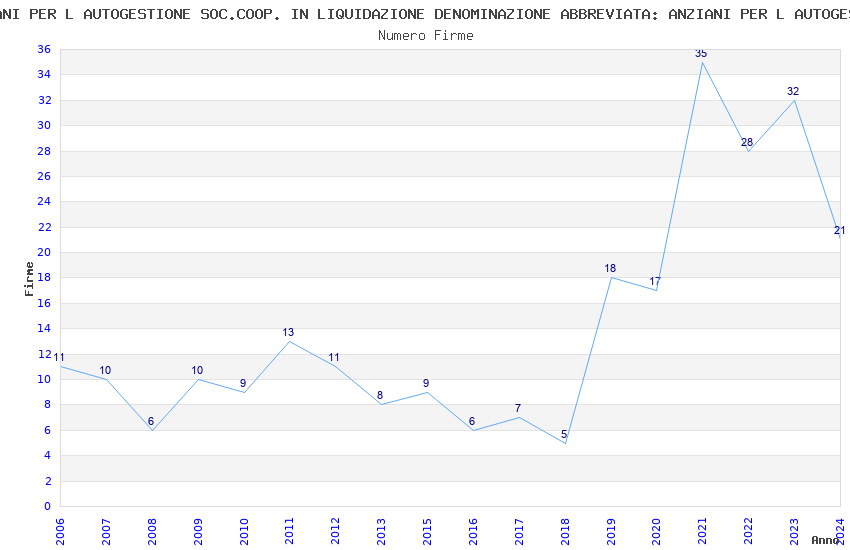850x550 pixels.
Task: Click the x-axis year label 2021
Action: click(x=703, y=532)
